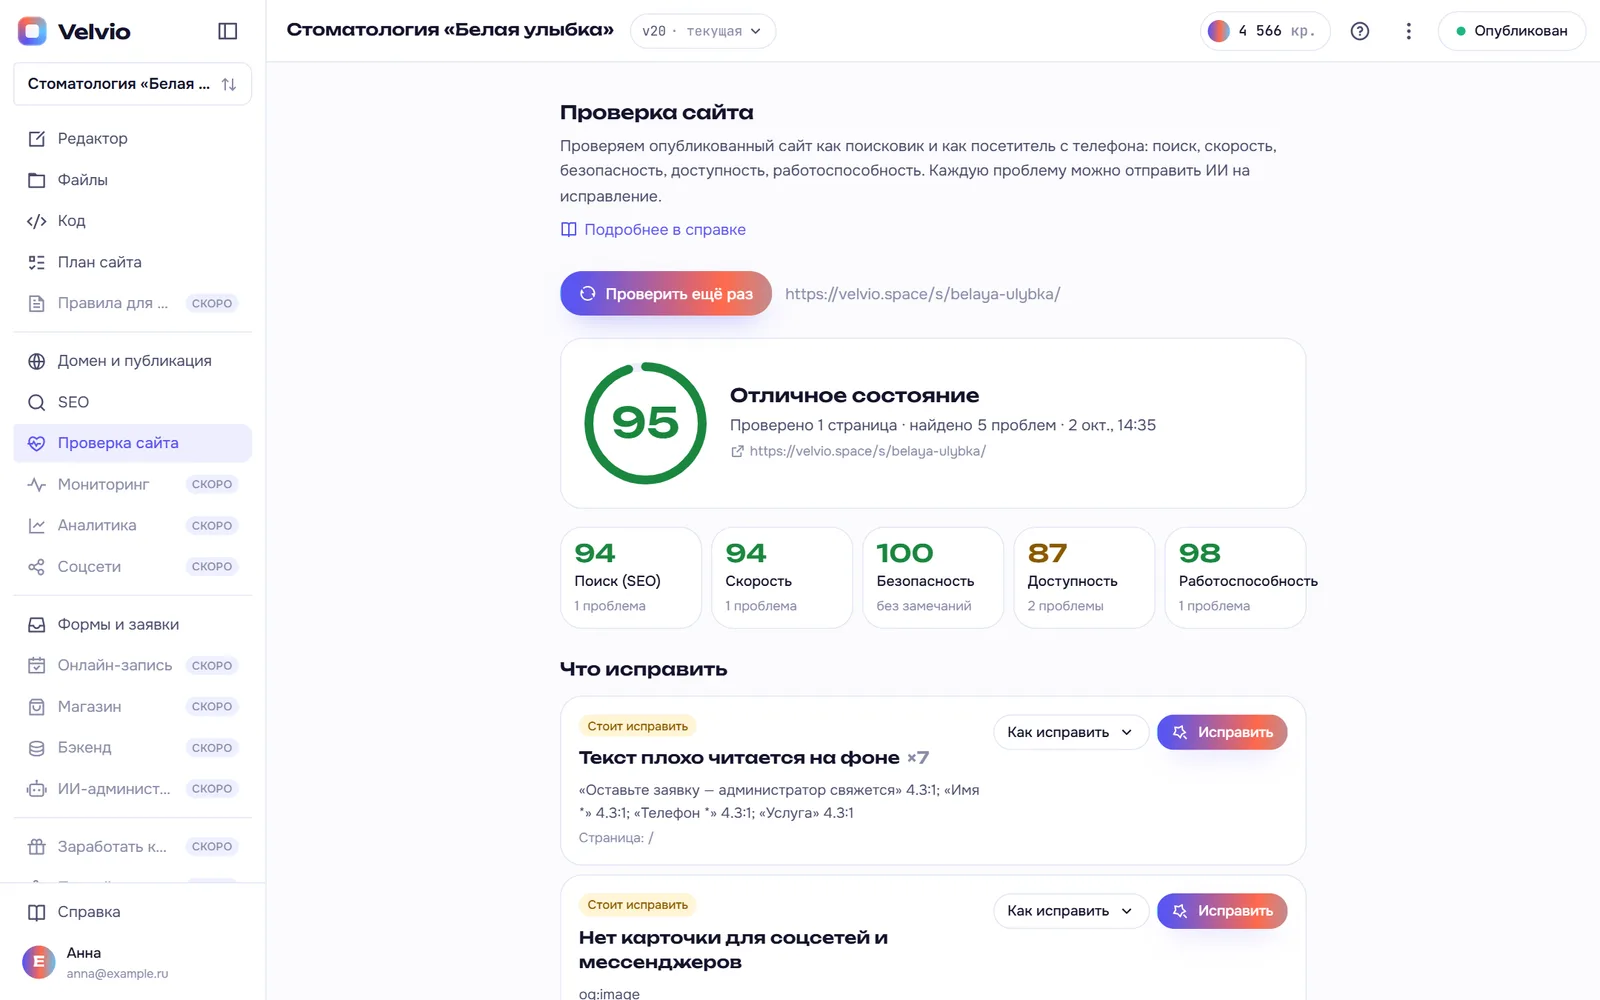The width and height of the screenshot is (1600, 1000).
Task: Open the help question mark icon
Action: click(1360, 31)
